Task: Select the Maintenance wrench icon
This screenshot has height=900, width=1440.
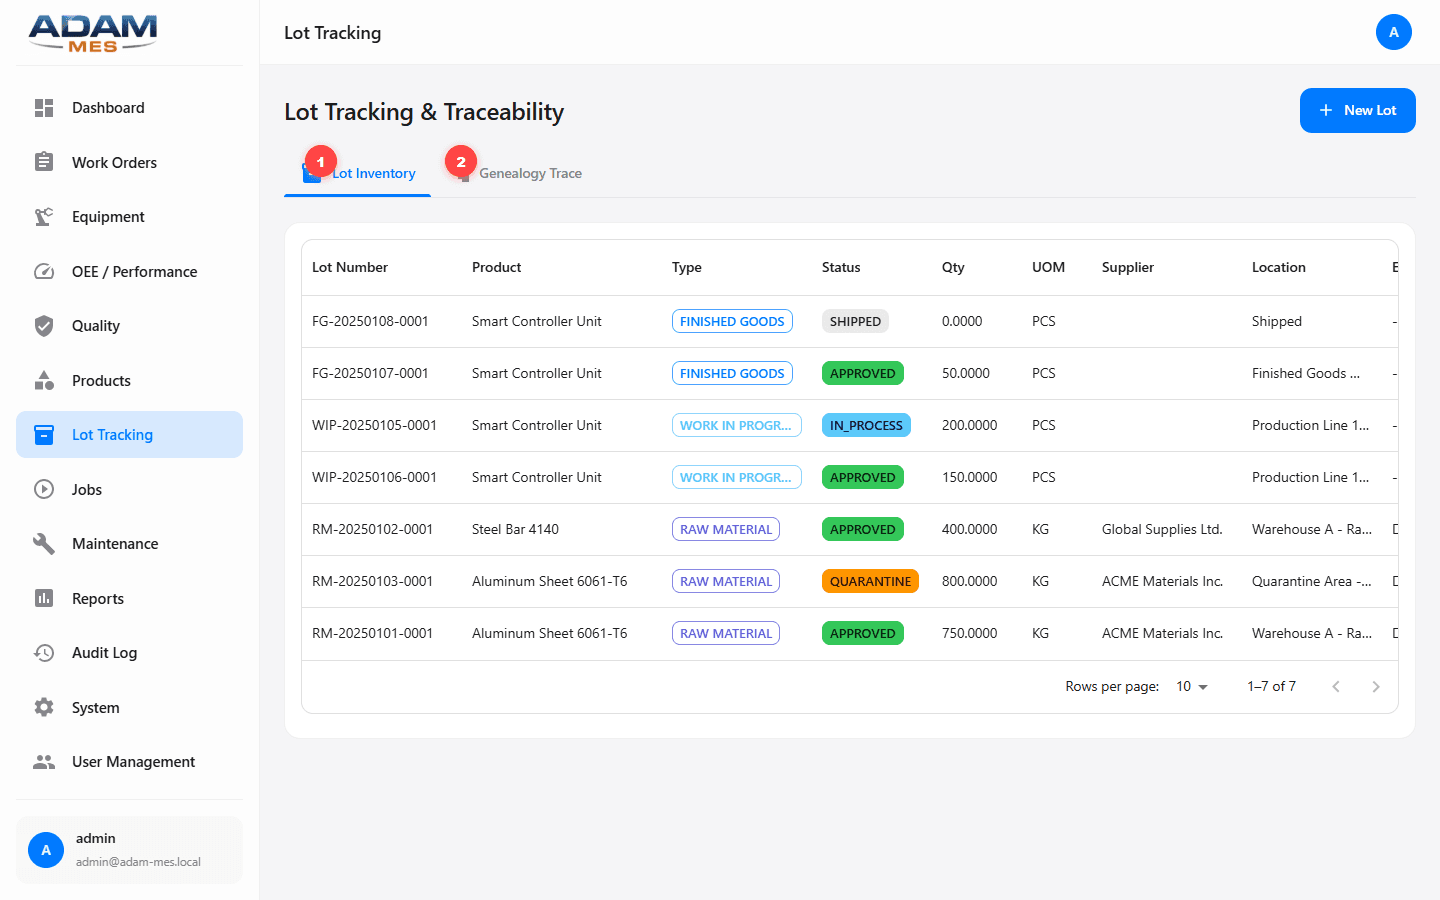Action: tap(44, 543)
